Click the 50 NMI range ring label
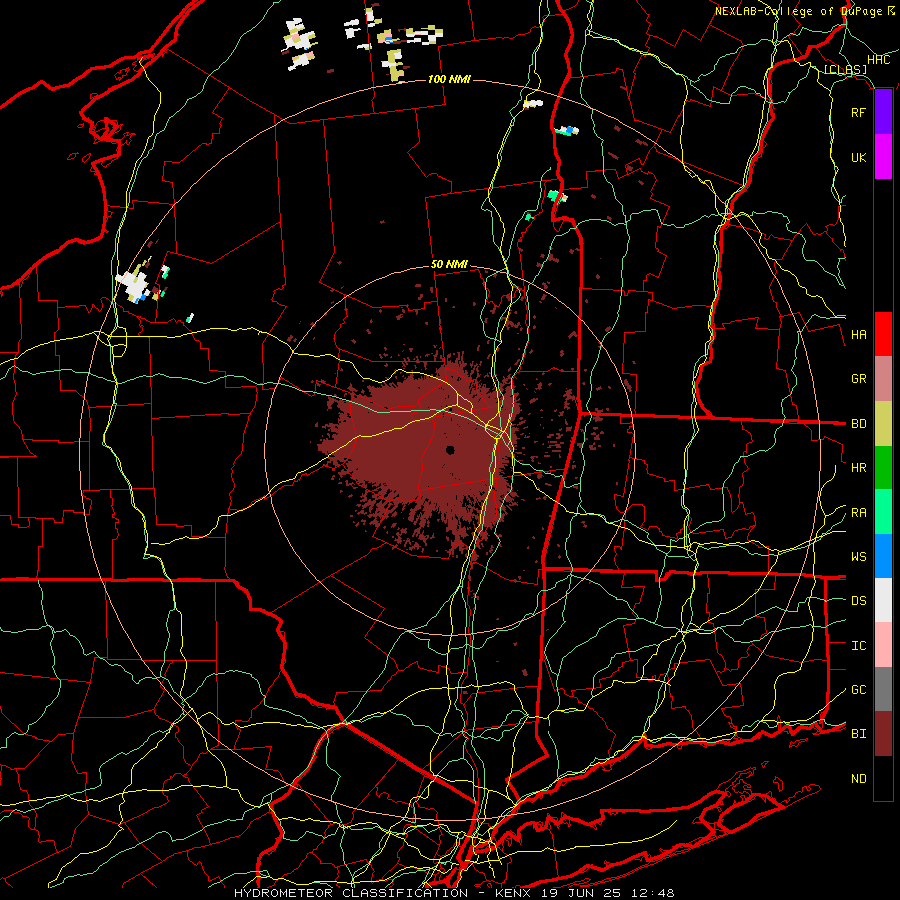This screenshot has width=900, height=900. pyautogui.click(x=449, y=265)
